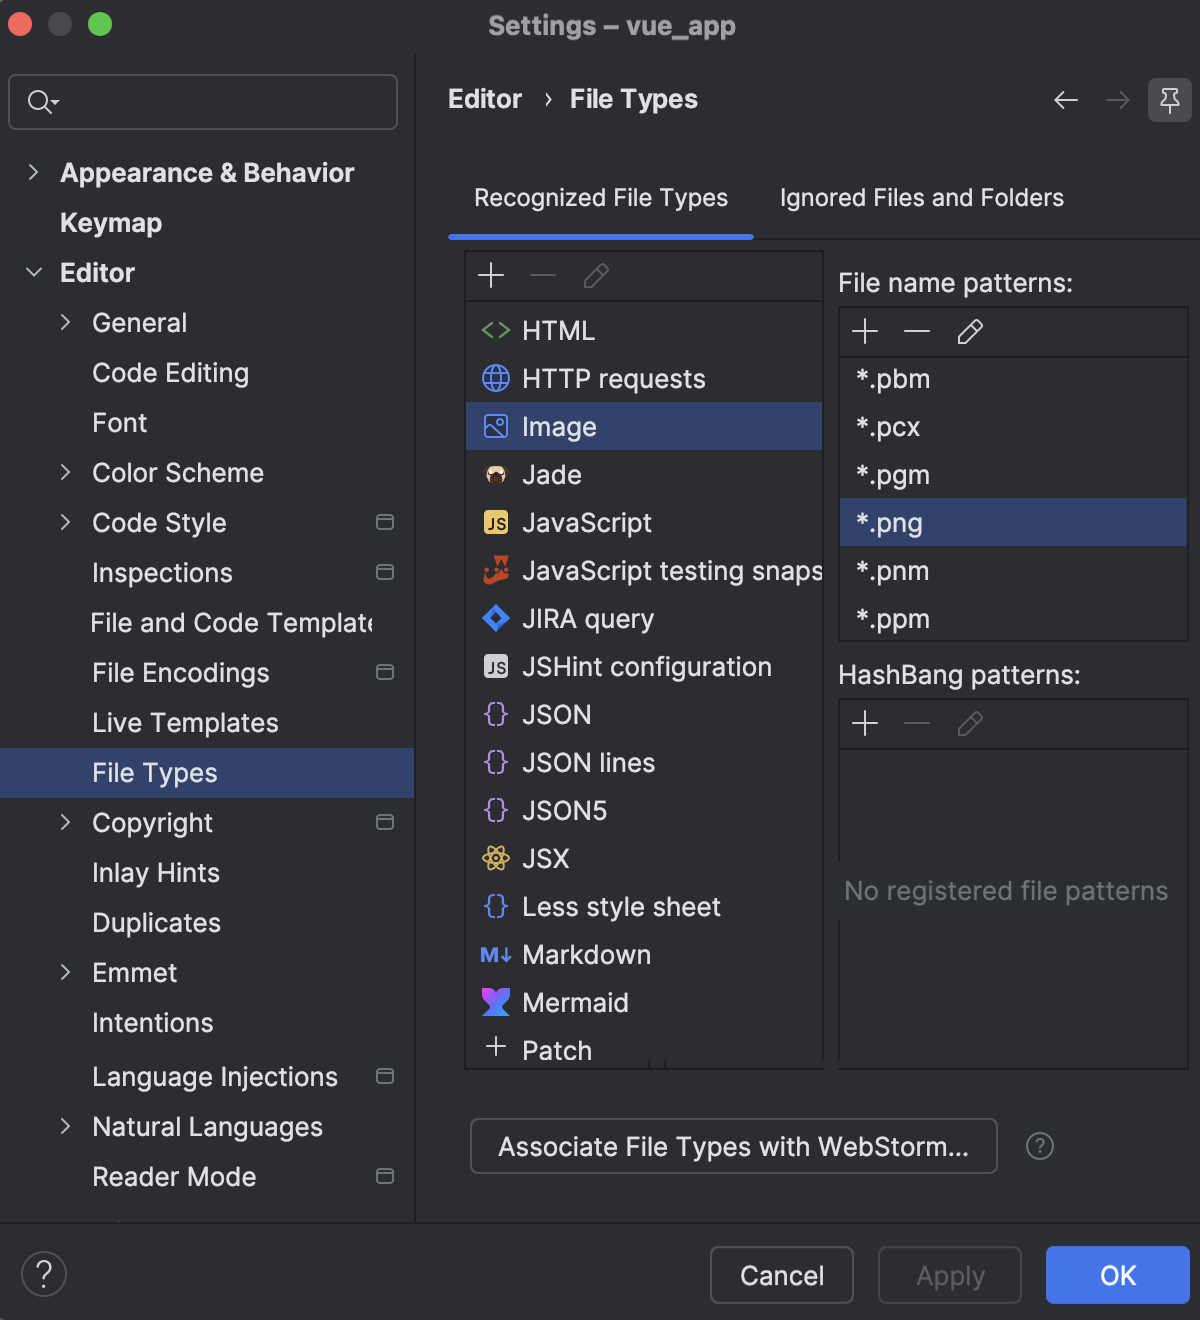Switch to Ignored Files and Folders tab
The height and width of the screenshot is (1320, 1200).
tap(922, 198)
